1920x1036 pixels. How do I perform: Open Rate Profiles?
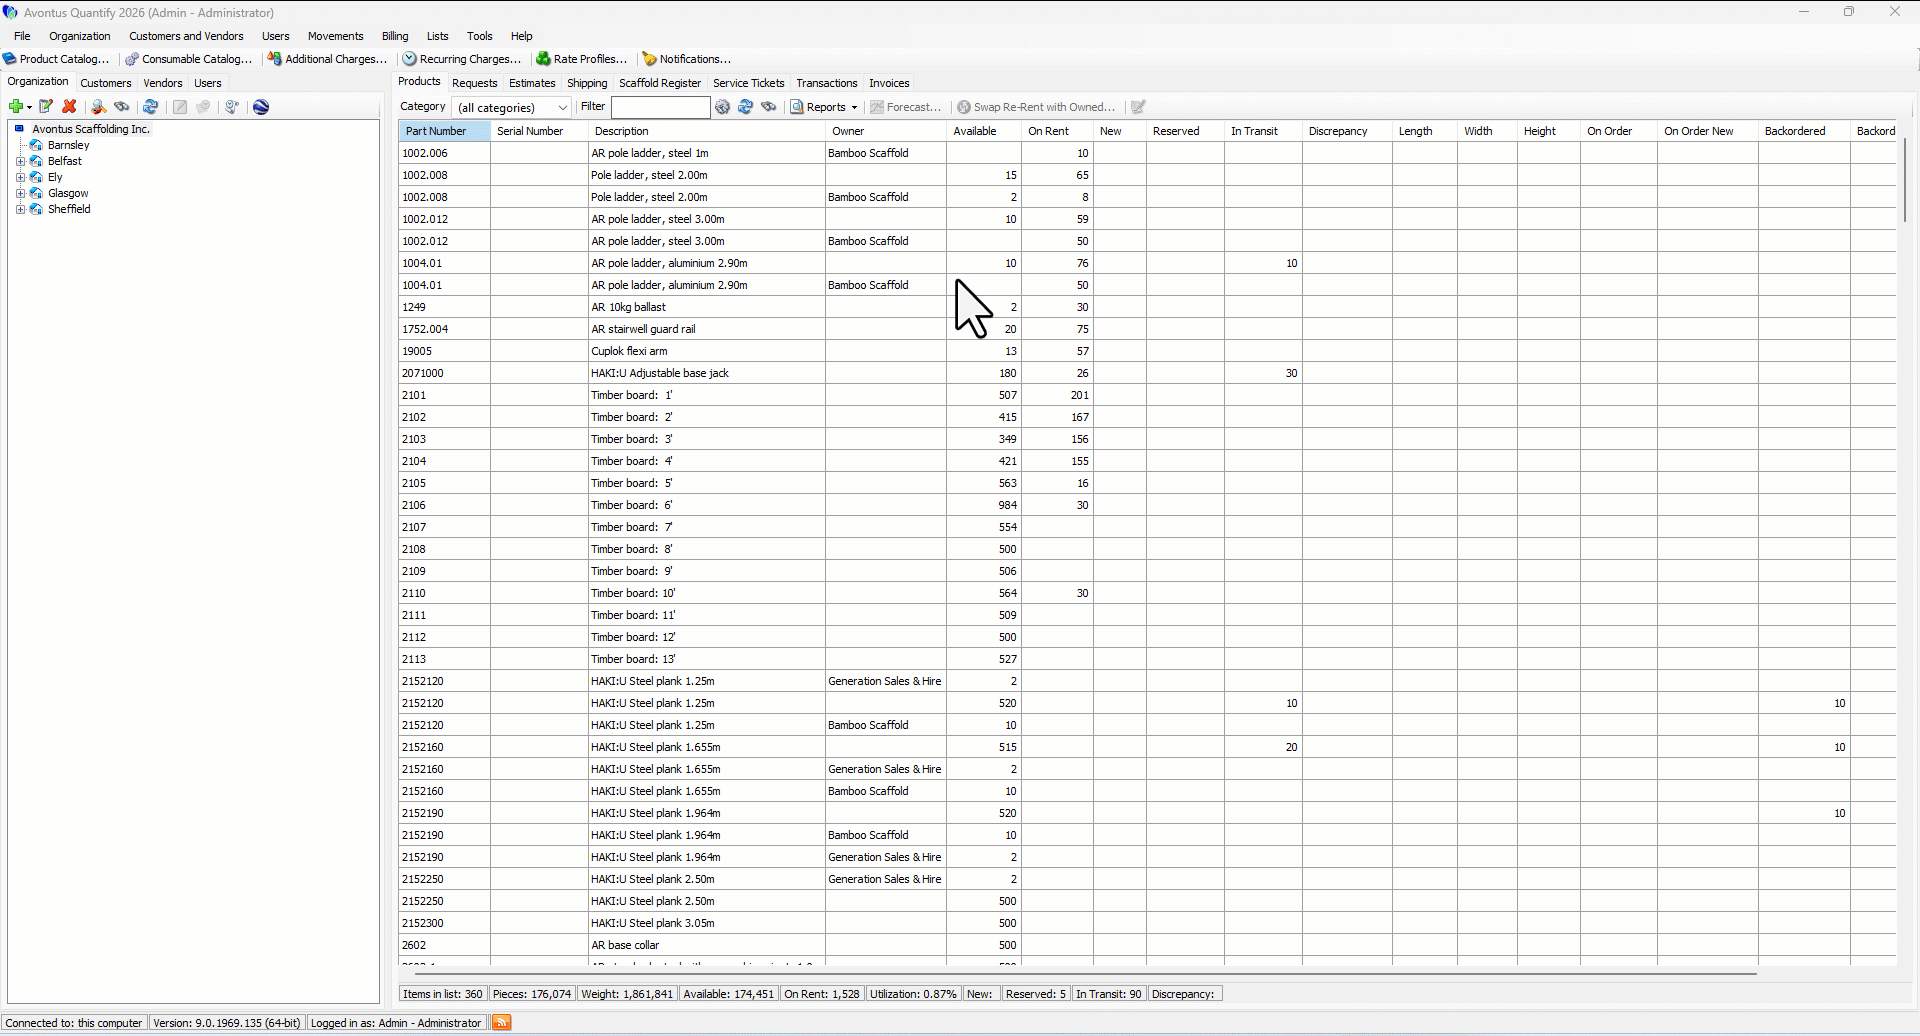point(582,59)
